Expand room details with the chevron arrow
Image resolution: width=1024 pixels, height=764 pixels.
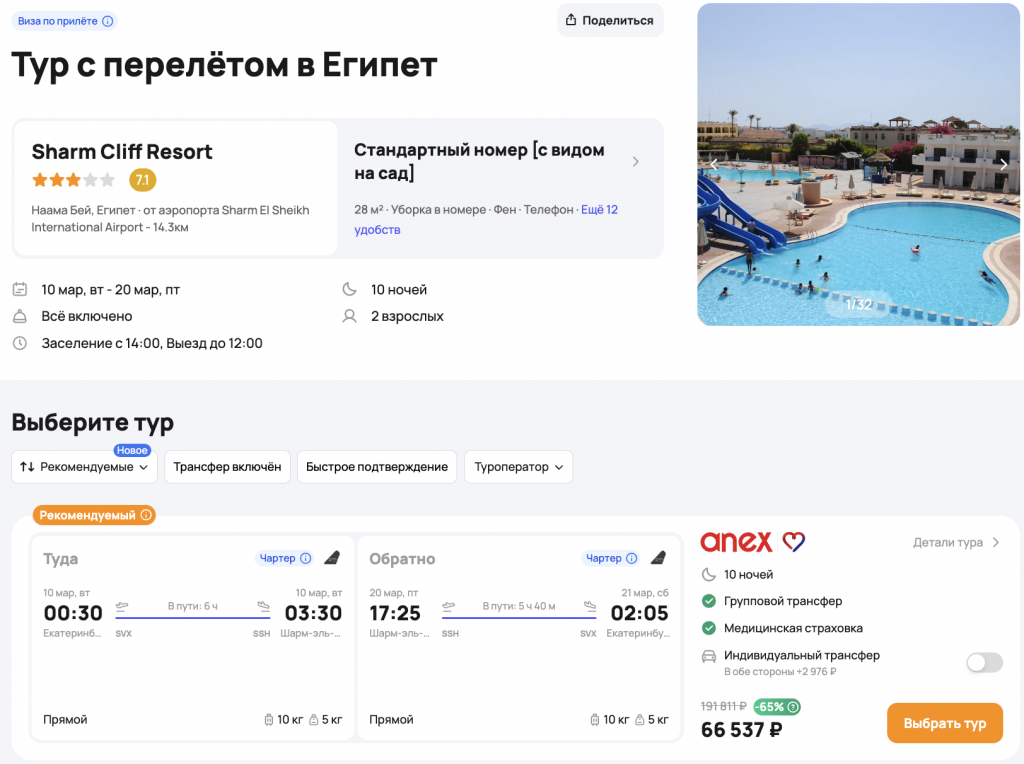636,162
